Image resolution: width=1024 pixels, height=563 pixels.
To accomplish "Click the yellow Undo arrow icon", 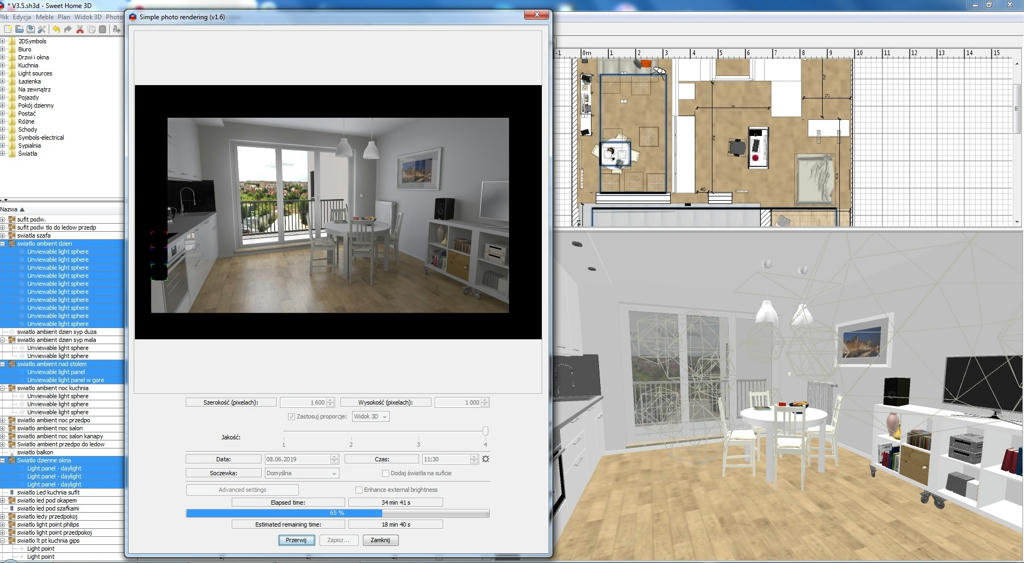I will point(56,29).
